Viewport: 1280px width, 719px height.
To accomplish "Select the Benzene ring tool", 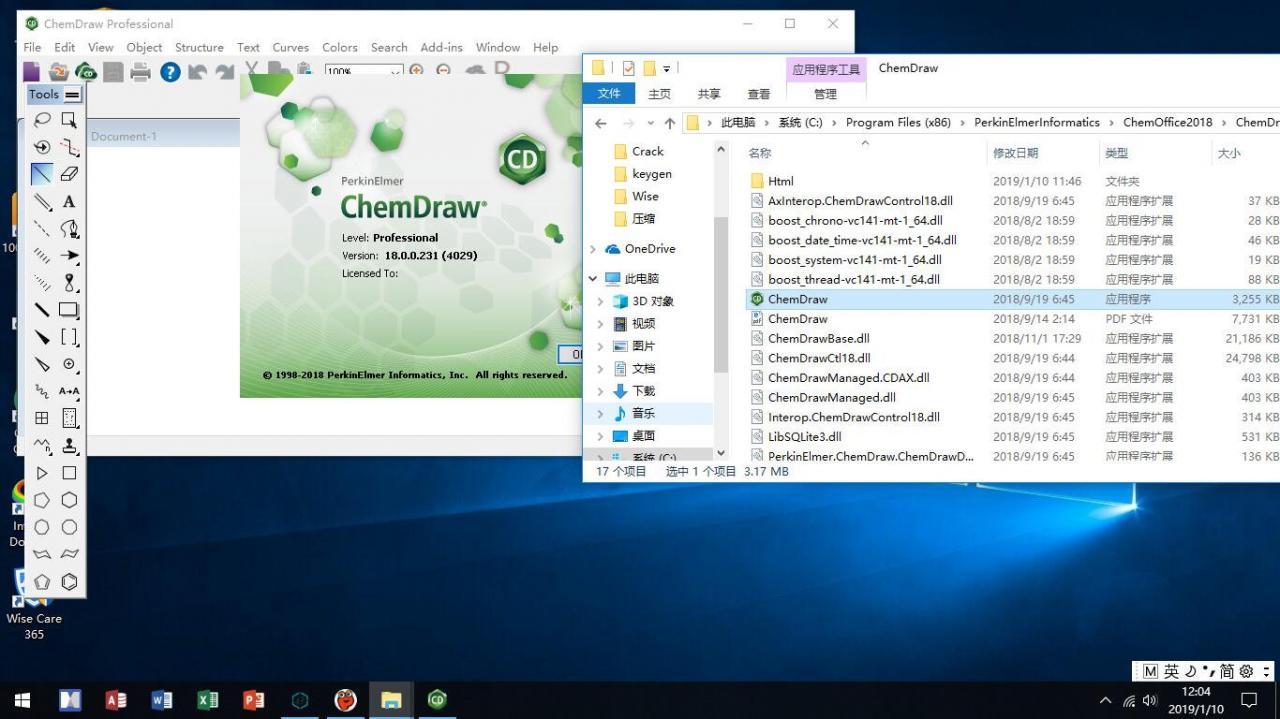I will pyautogui.click(x=69, y=581).
